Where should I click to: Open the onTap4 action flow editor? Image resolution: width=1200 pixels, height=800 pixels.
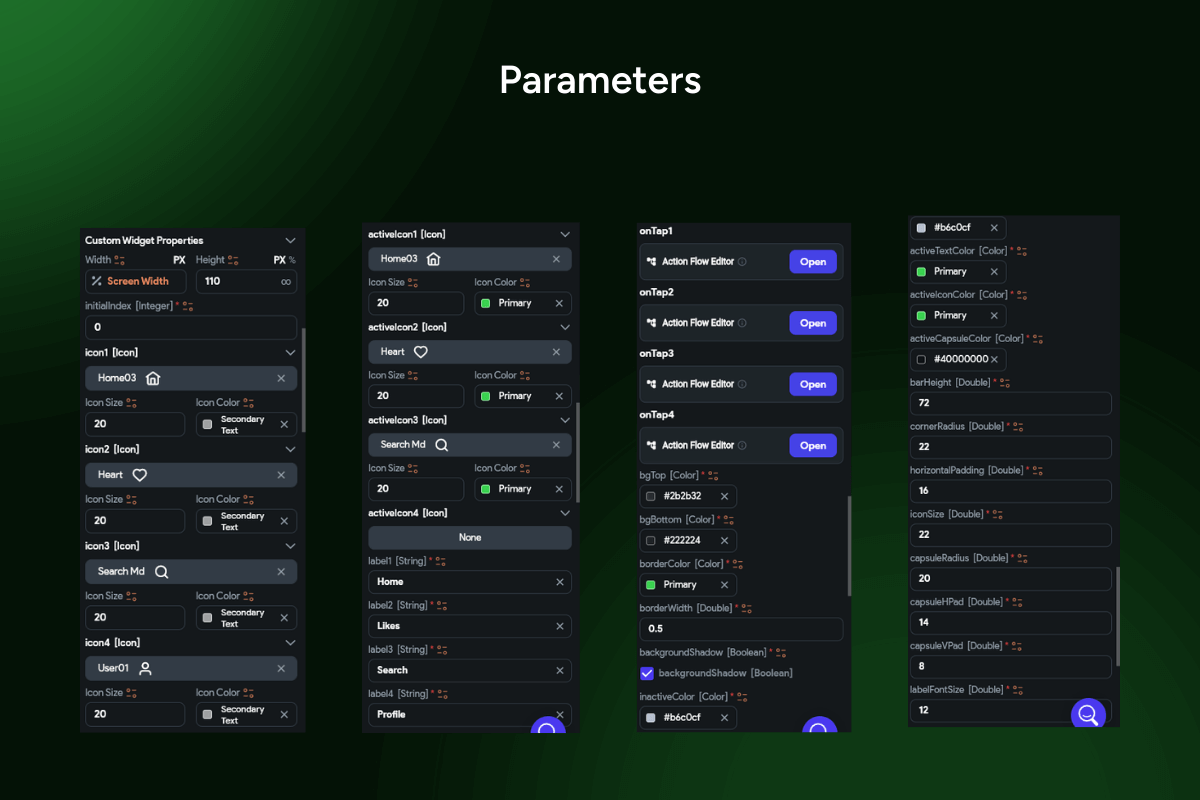pyautogui.click(x=813, y=445)
